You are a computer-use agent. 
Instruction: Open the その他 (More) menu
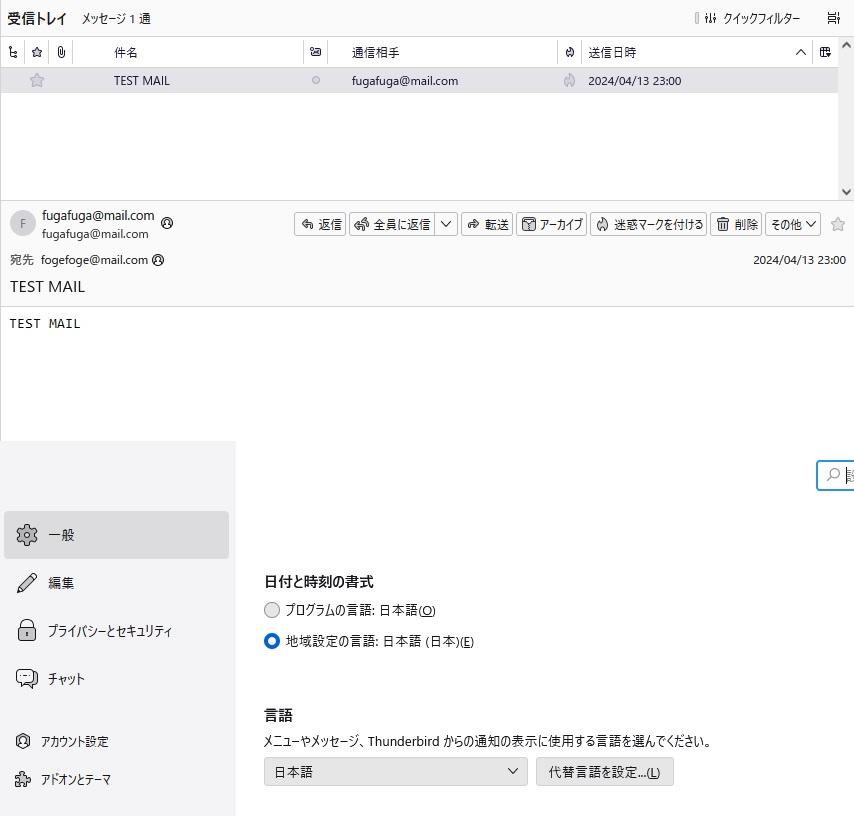pyautogui.click(x=793, y=225)
